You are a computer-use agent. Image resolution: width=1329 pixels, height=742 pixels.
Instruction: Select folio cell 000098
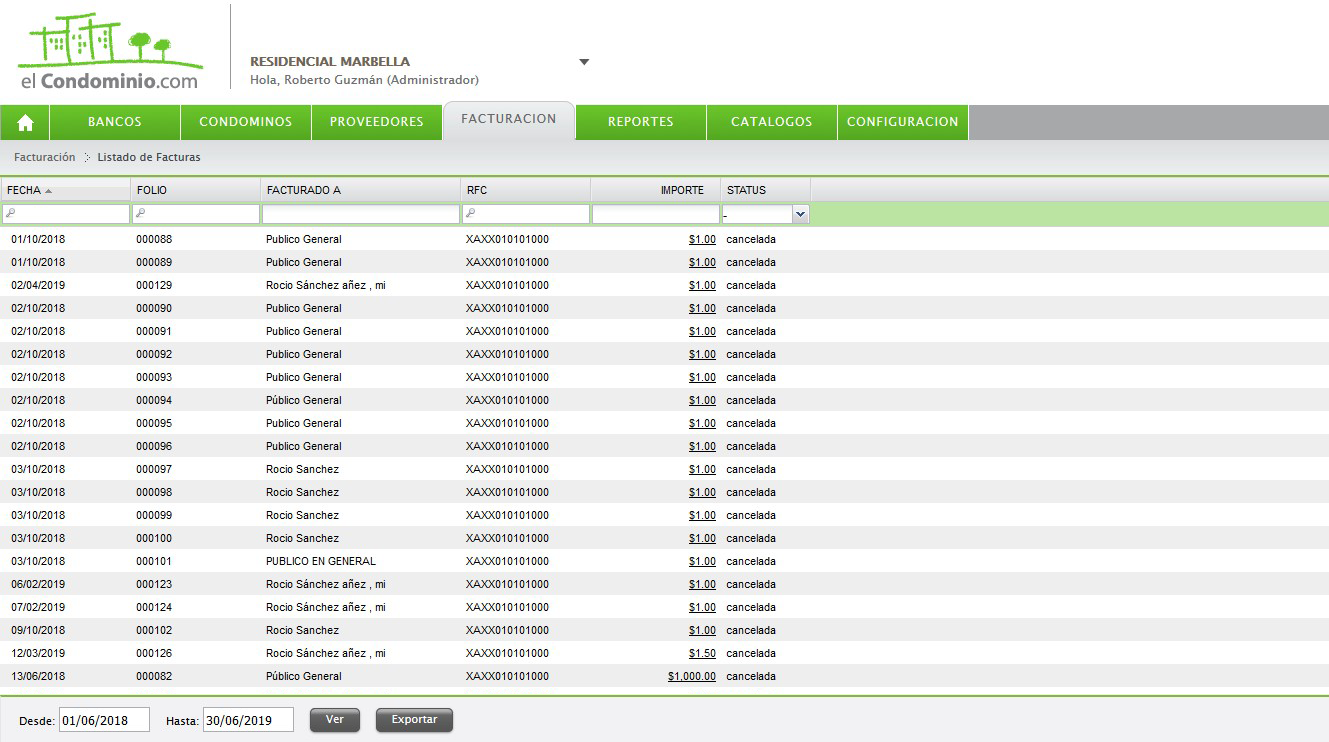click(x=154, y=493)
